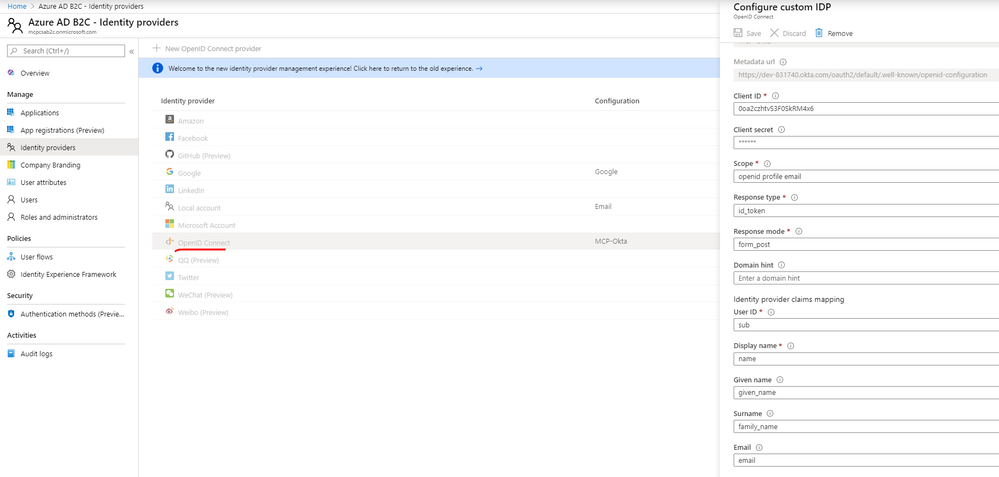Click the QQ provider icon
This screenshot has width=999, height=477.
(169, 259)
